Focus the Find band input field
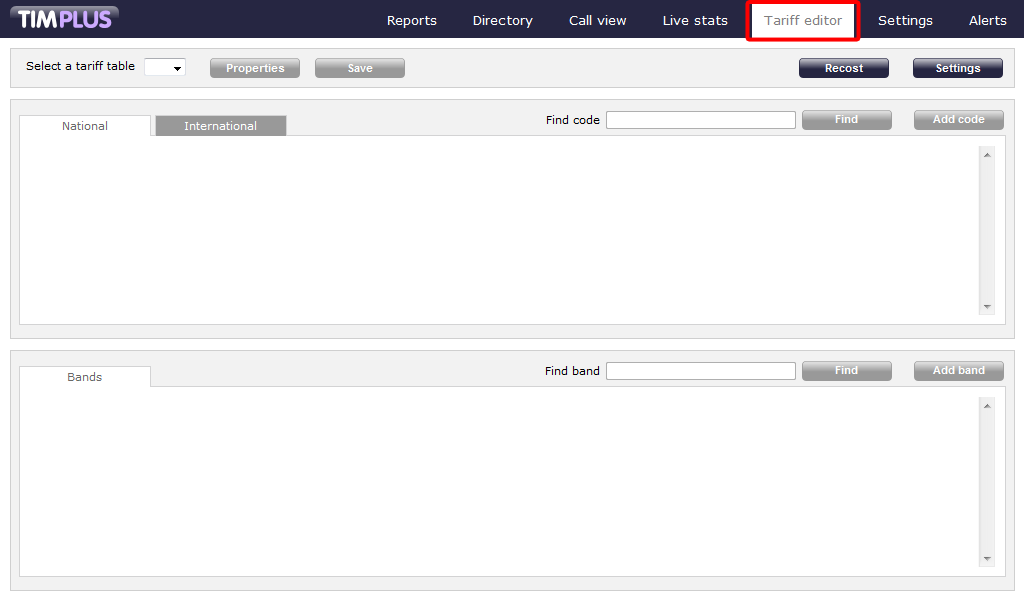This screenshot has height=607, width=1024. click(701, 370)
